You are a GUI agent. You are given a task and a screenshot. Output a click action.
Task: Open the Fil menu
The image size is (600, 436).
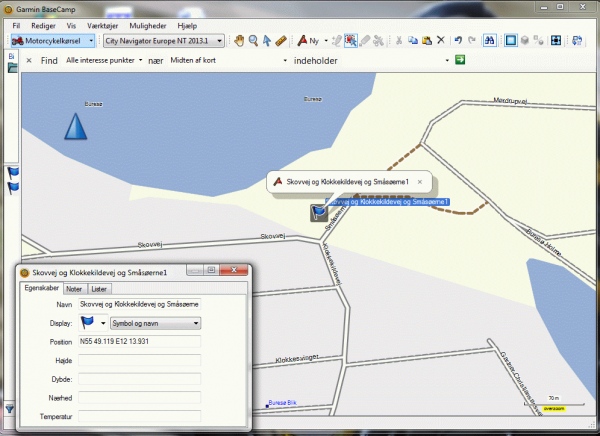point(16,26)
